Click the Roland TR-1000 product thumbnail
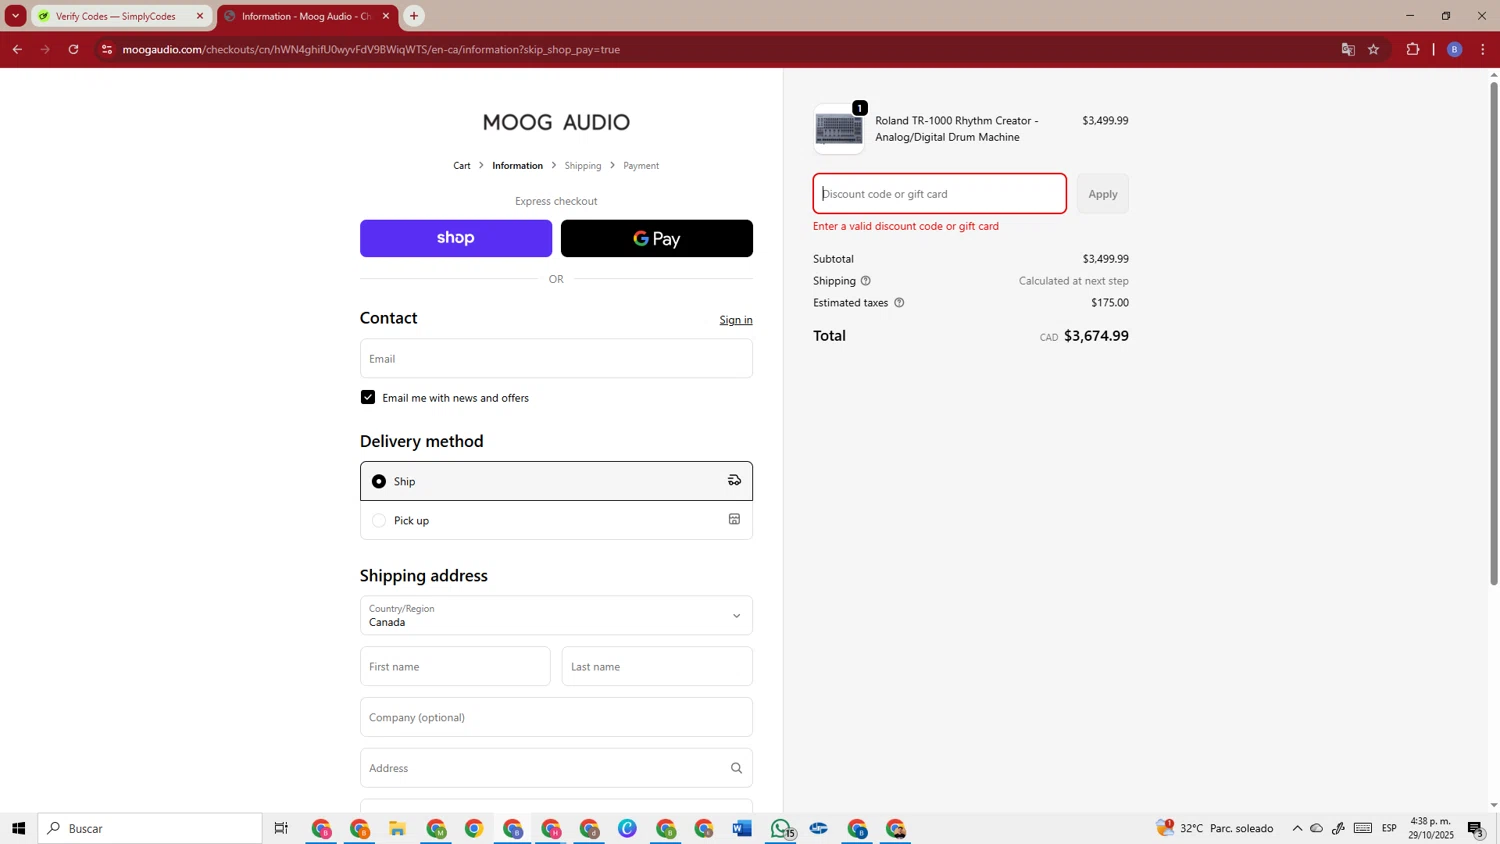 pos(839,129)
